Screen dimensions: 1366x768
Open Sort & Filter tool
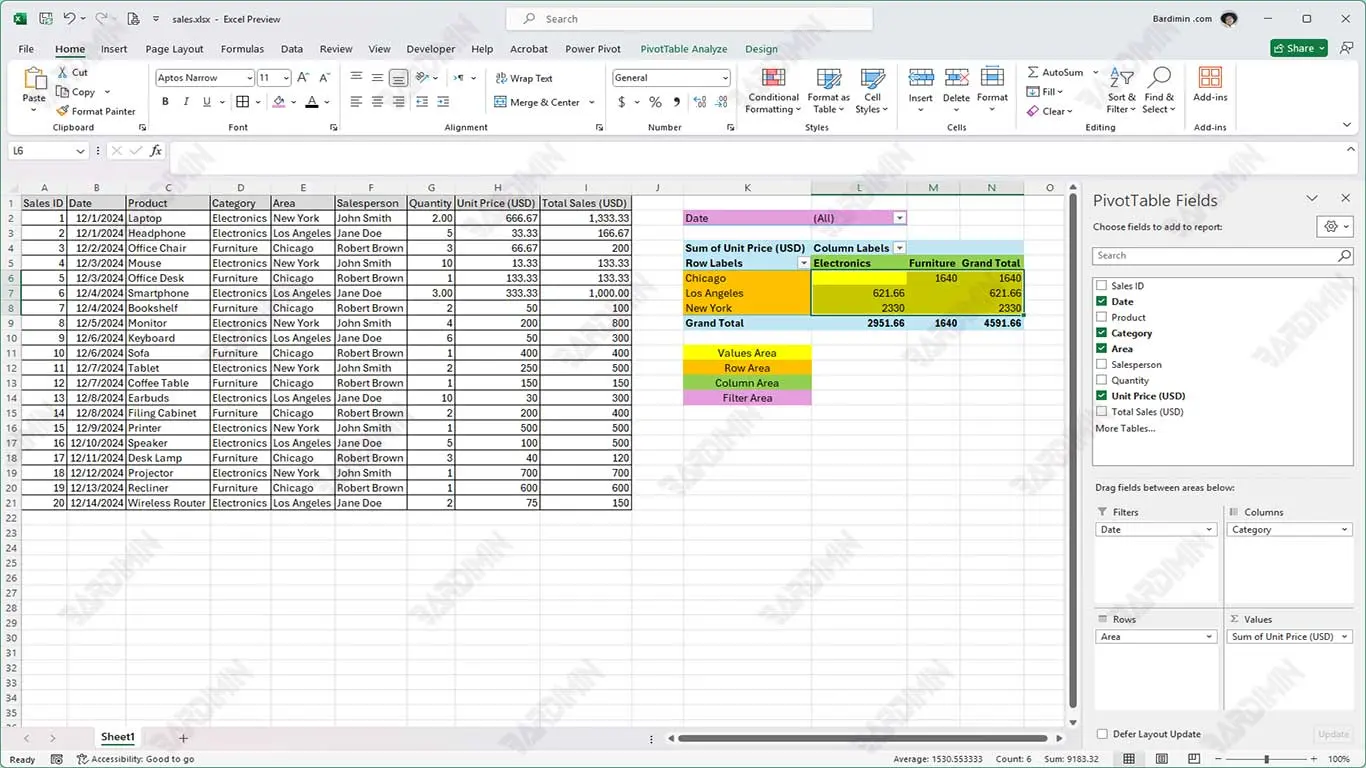click(x=1121, y=80)
